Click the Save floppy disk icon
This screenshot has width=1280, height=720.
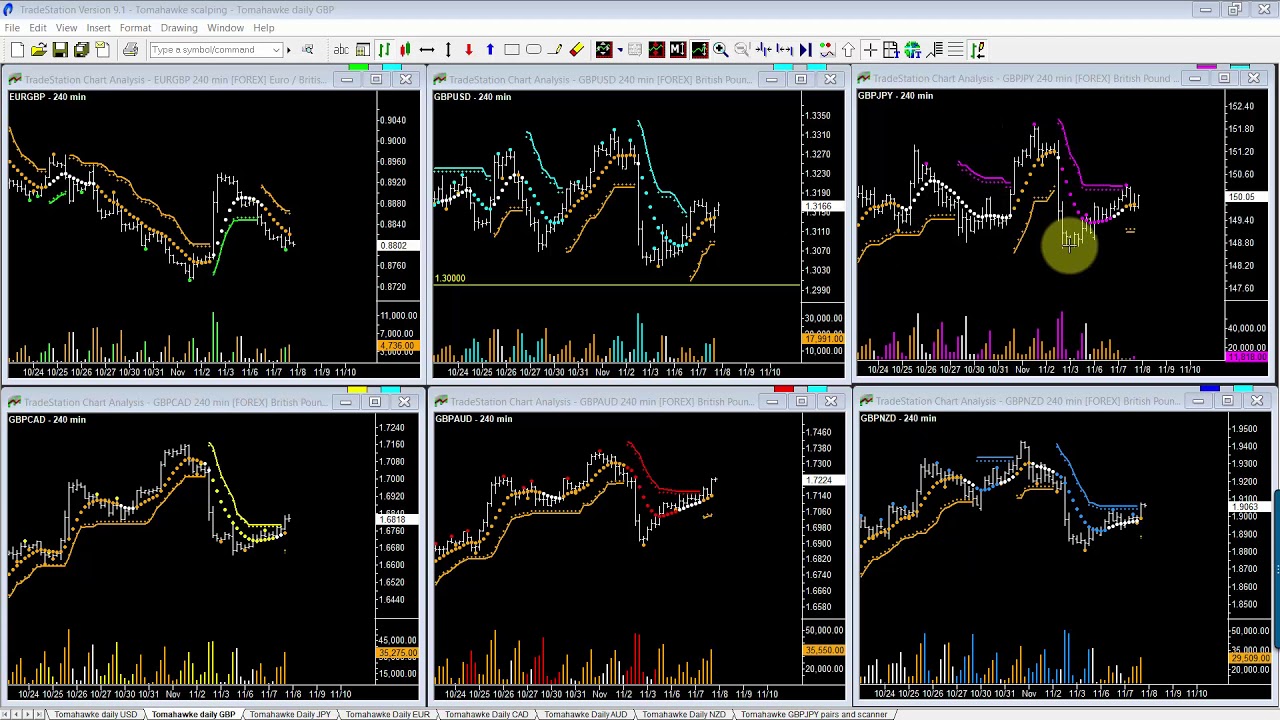[x=60, y=50]
